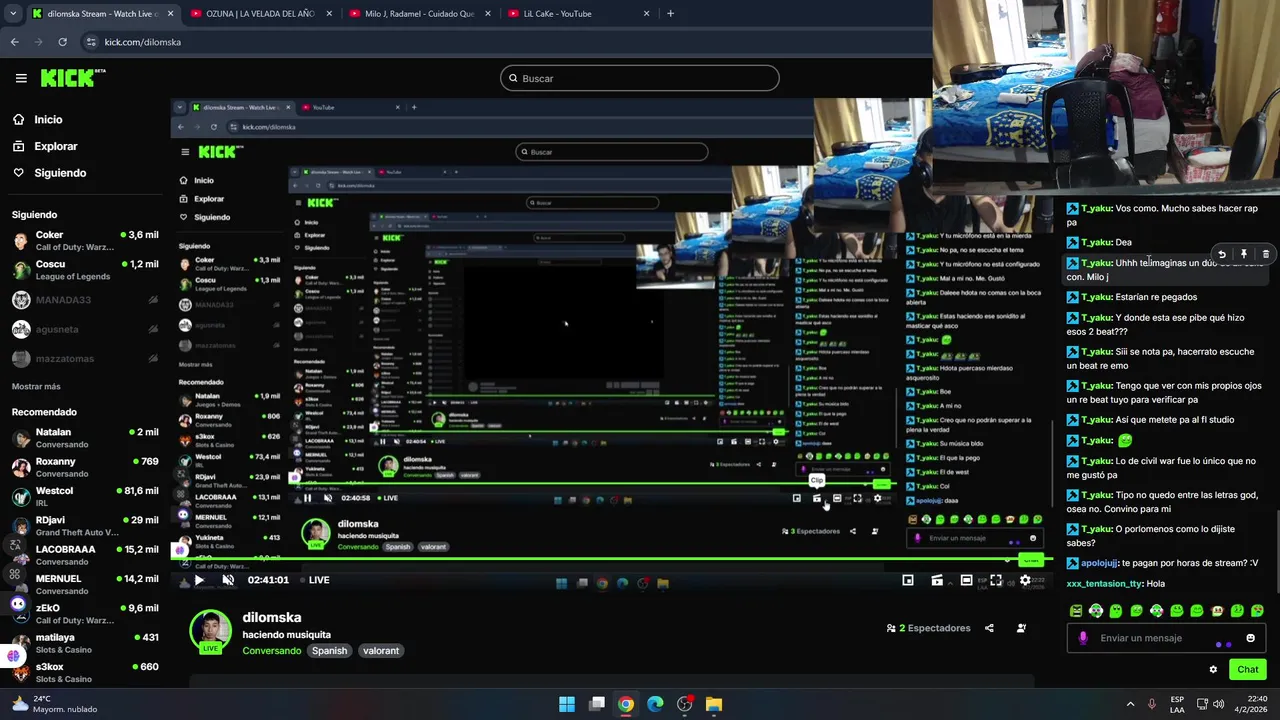Viewport: 1280px width, 720px height.
Task: Enter fullscreen on the stream player
Action: [996, 580]
